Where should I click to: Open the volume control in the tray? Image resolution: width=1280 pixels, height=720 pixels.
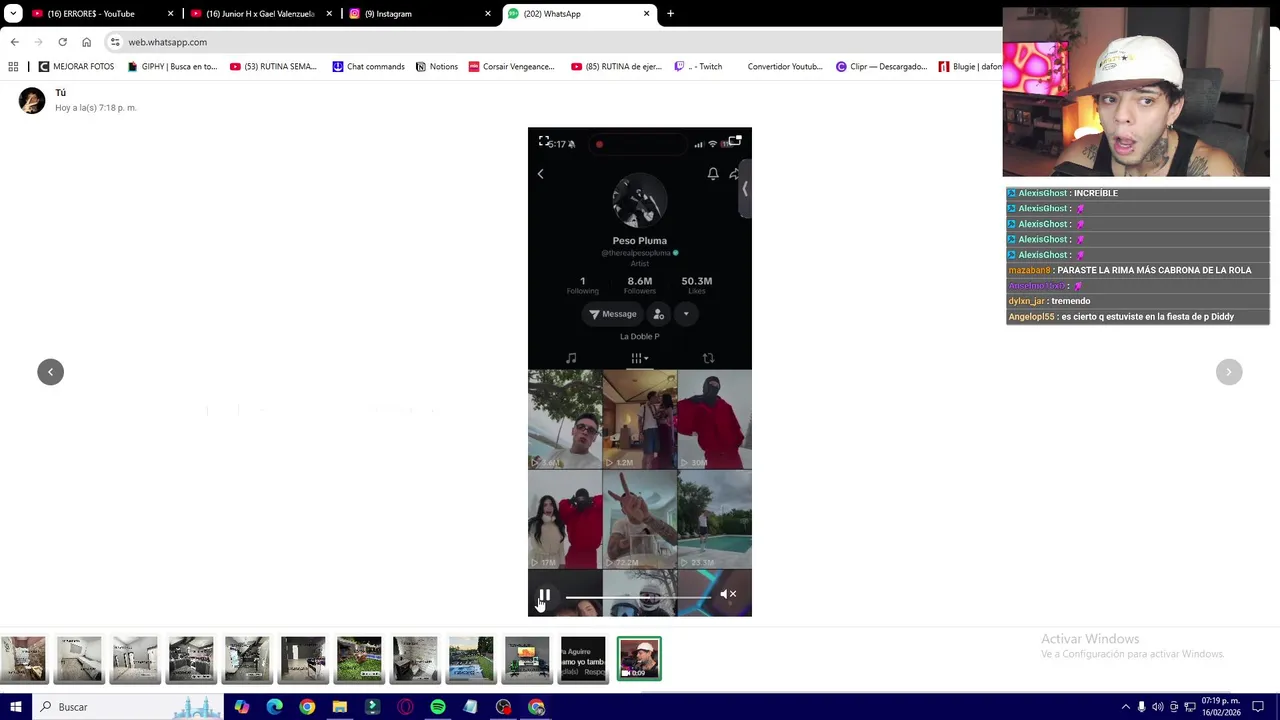(1158, 707)
